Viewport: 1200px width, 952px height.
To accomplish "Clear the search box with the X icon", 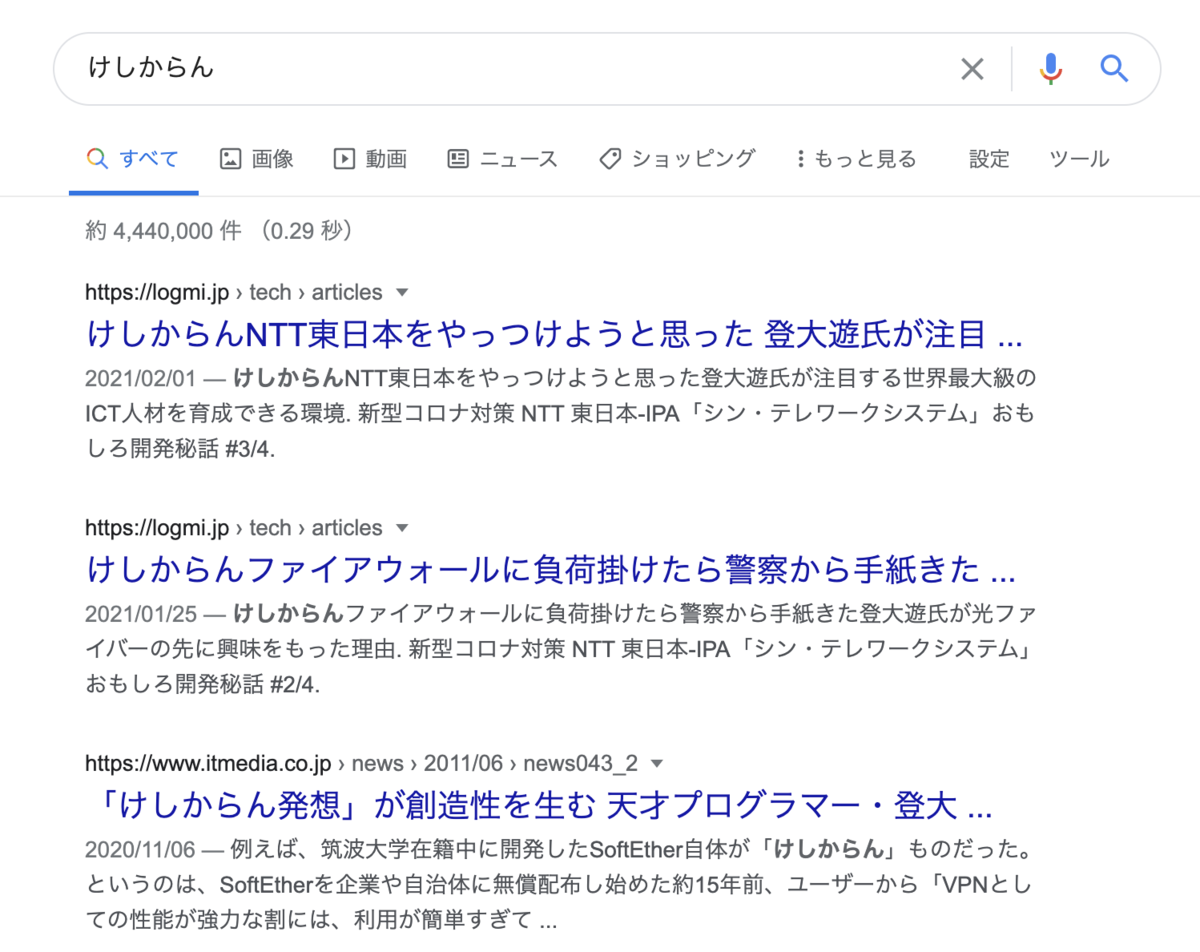I will click(x=972, y=69).
